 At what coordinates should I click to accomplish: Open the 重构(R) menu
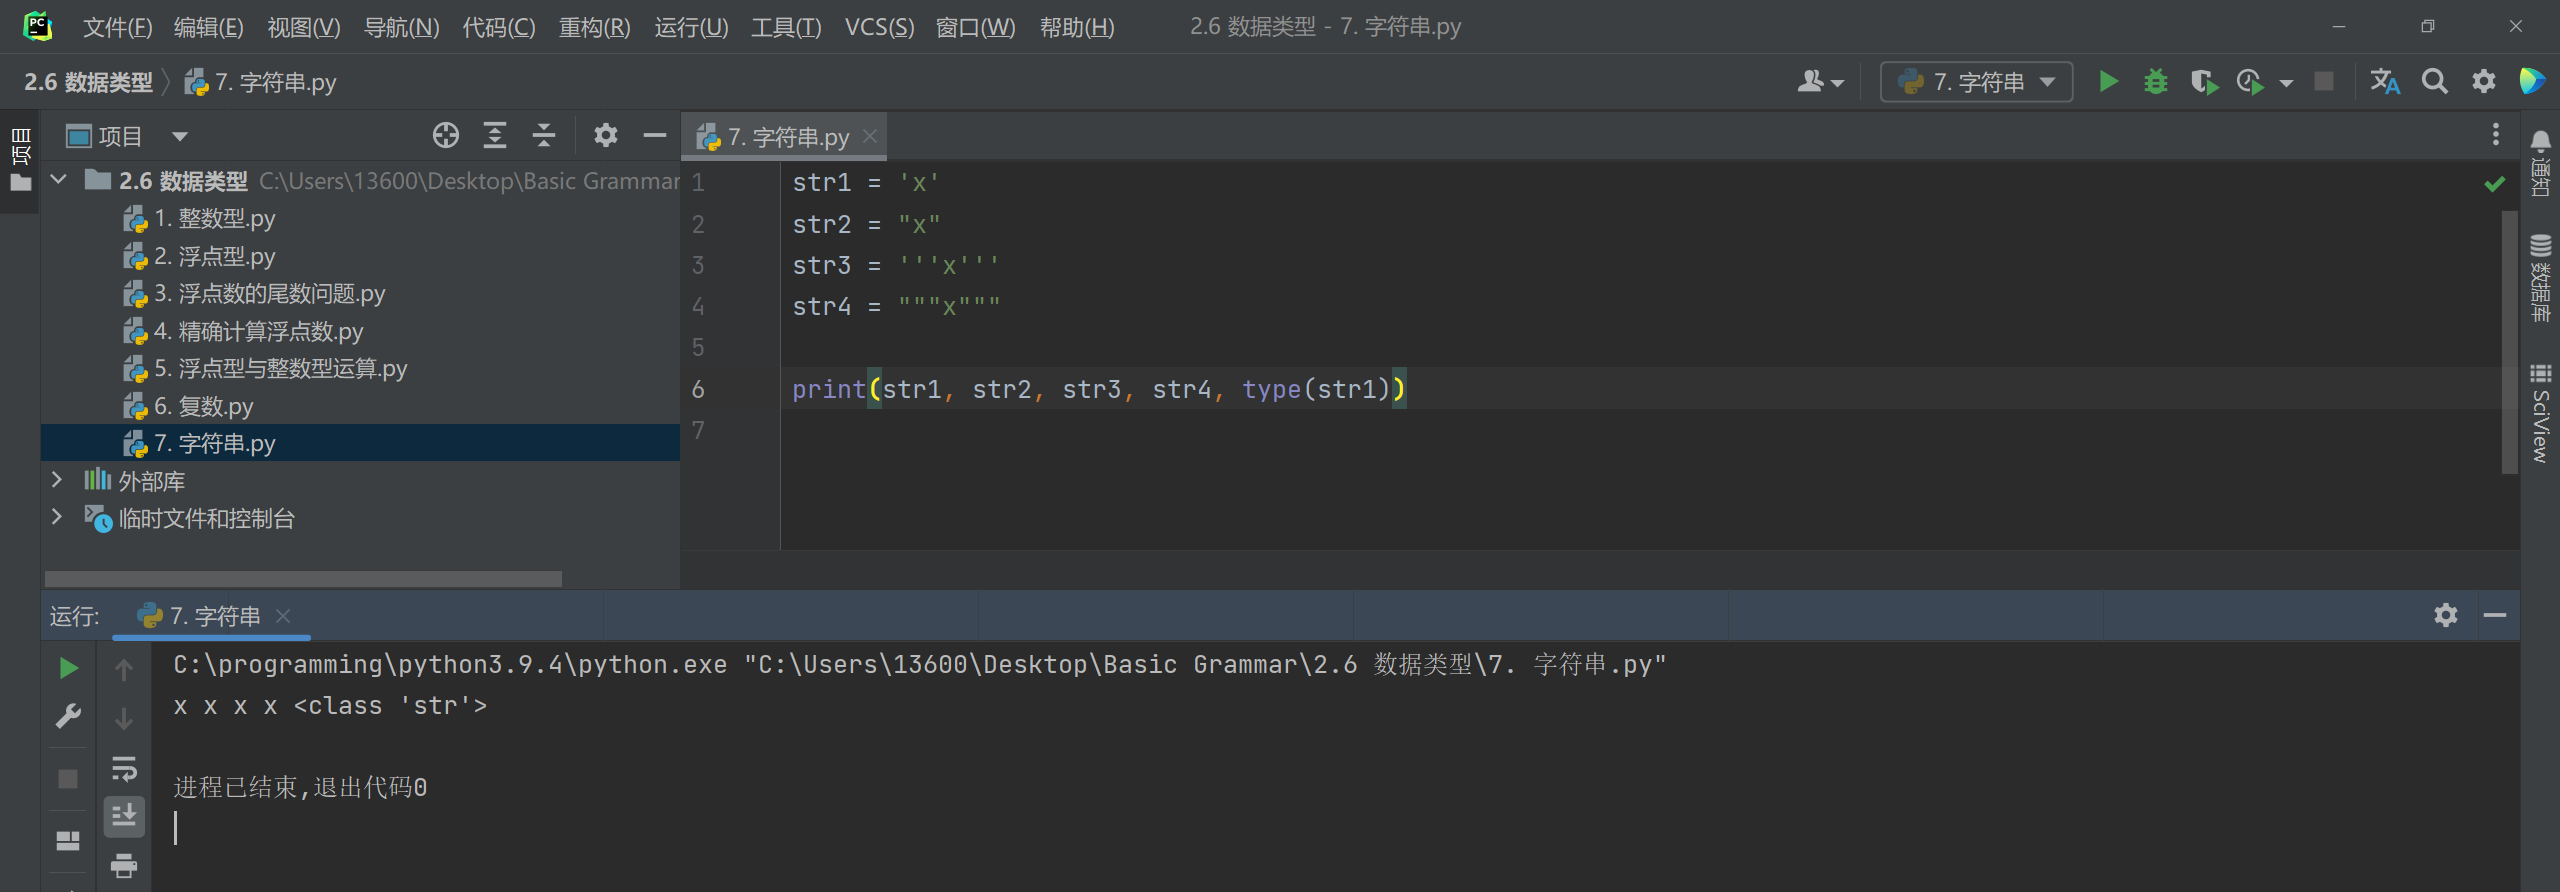tap(594, 27)
